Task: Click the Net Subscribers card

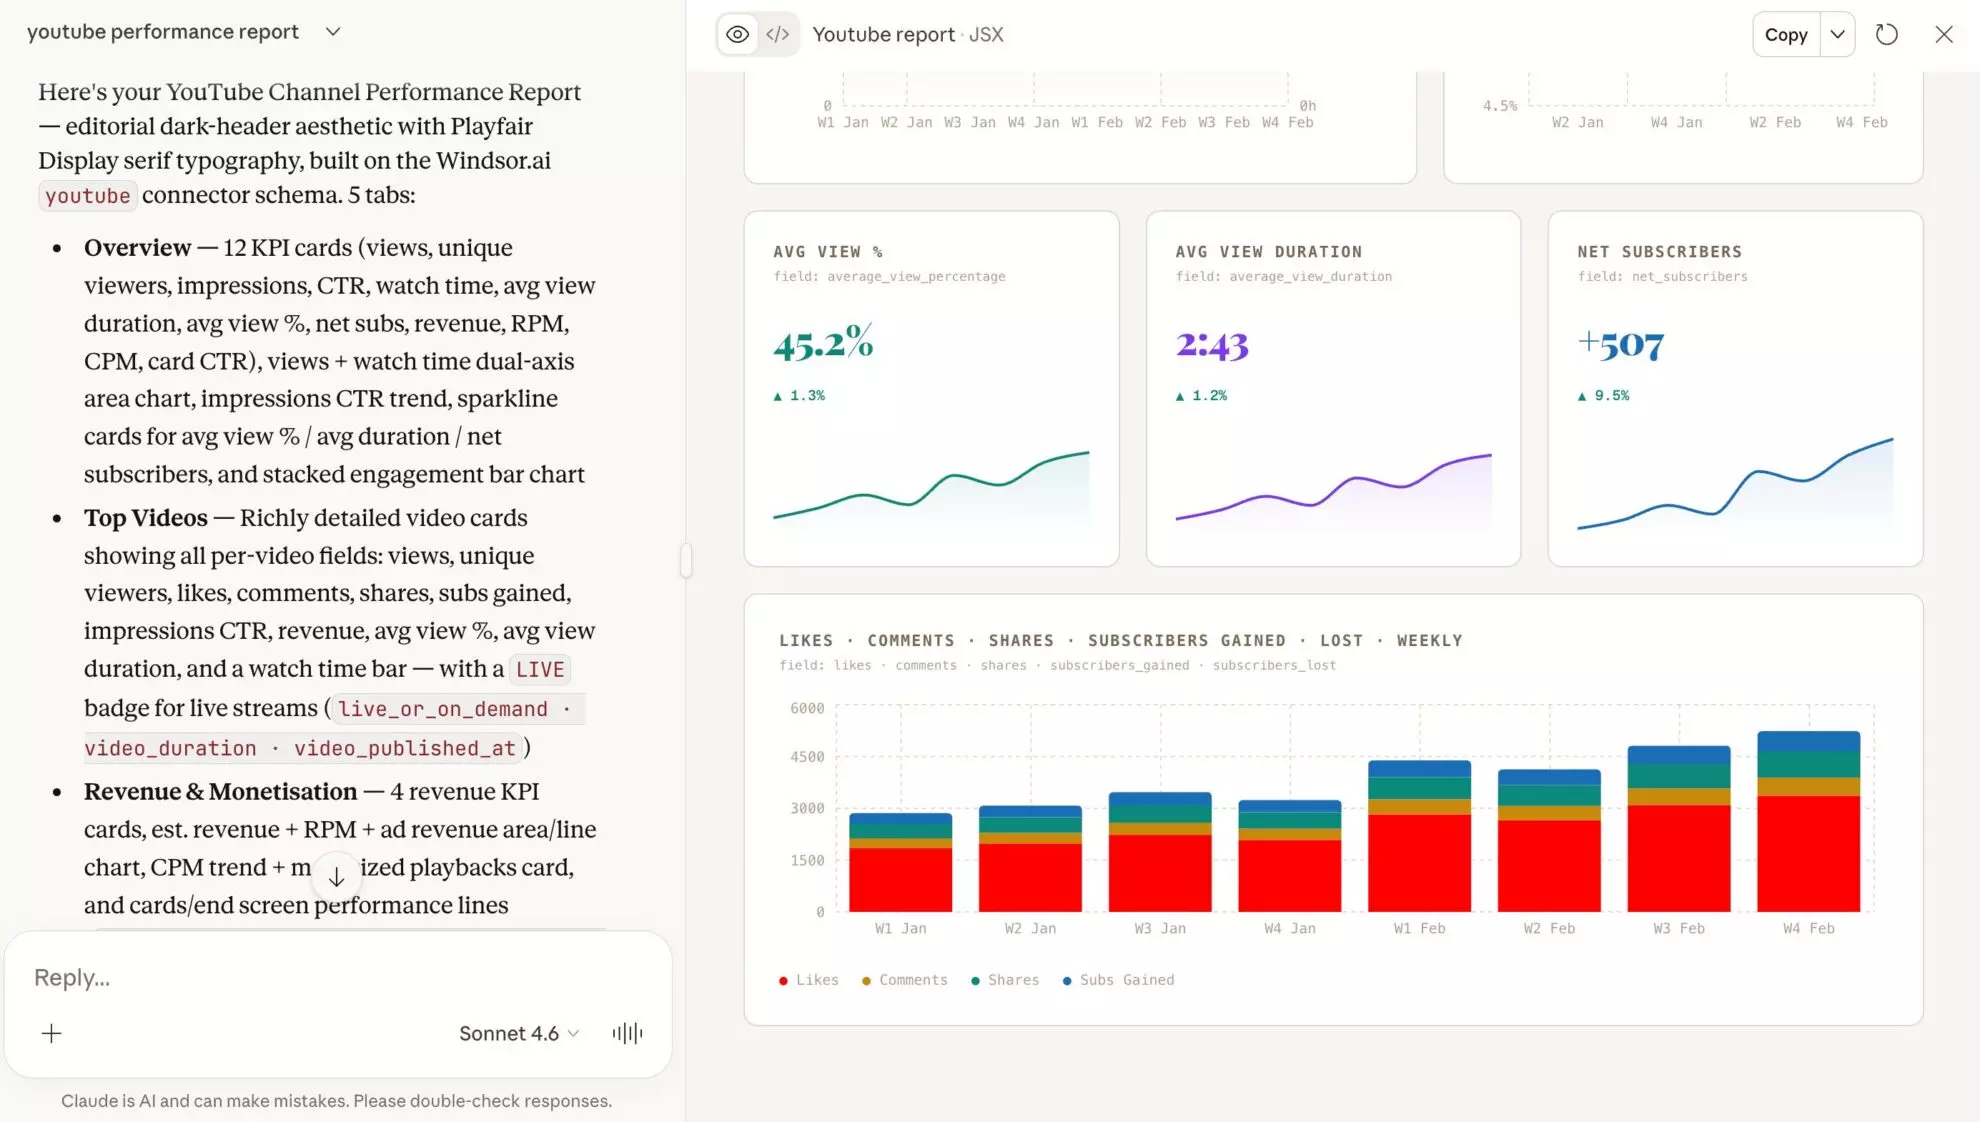Action: [1735, 388]
